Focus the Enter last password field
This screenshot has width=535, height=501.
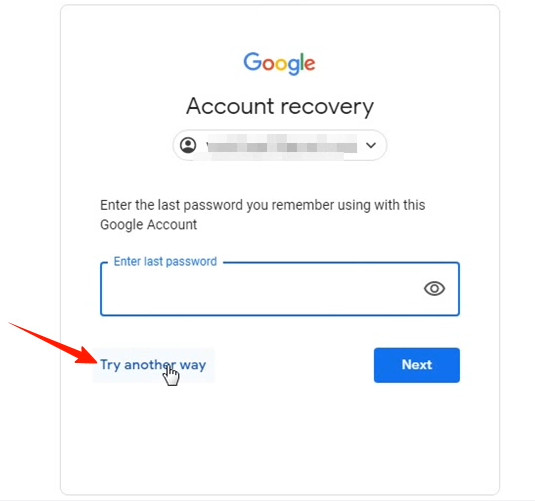tap(280, 289)
